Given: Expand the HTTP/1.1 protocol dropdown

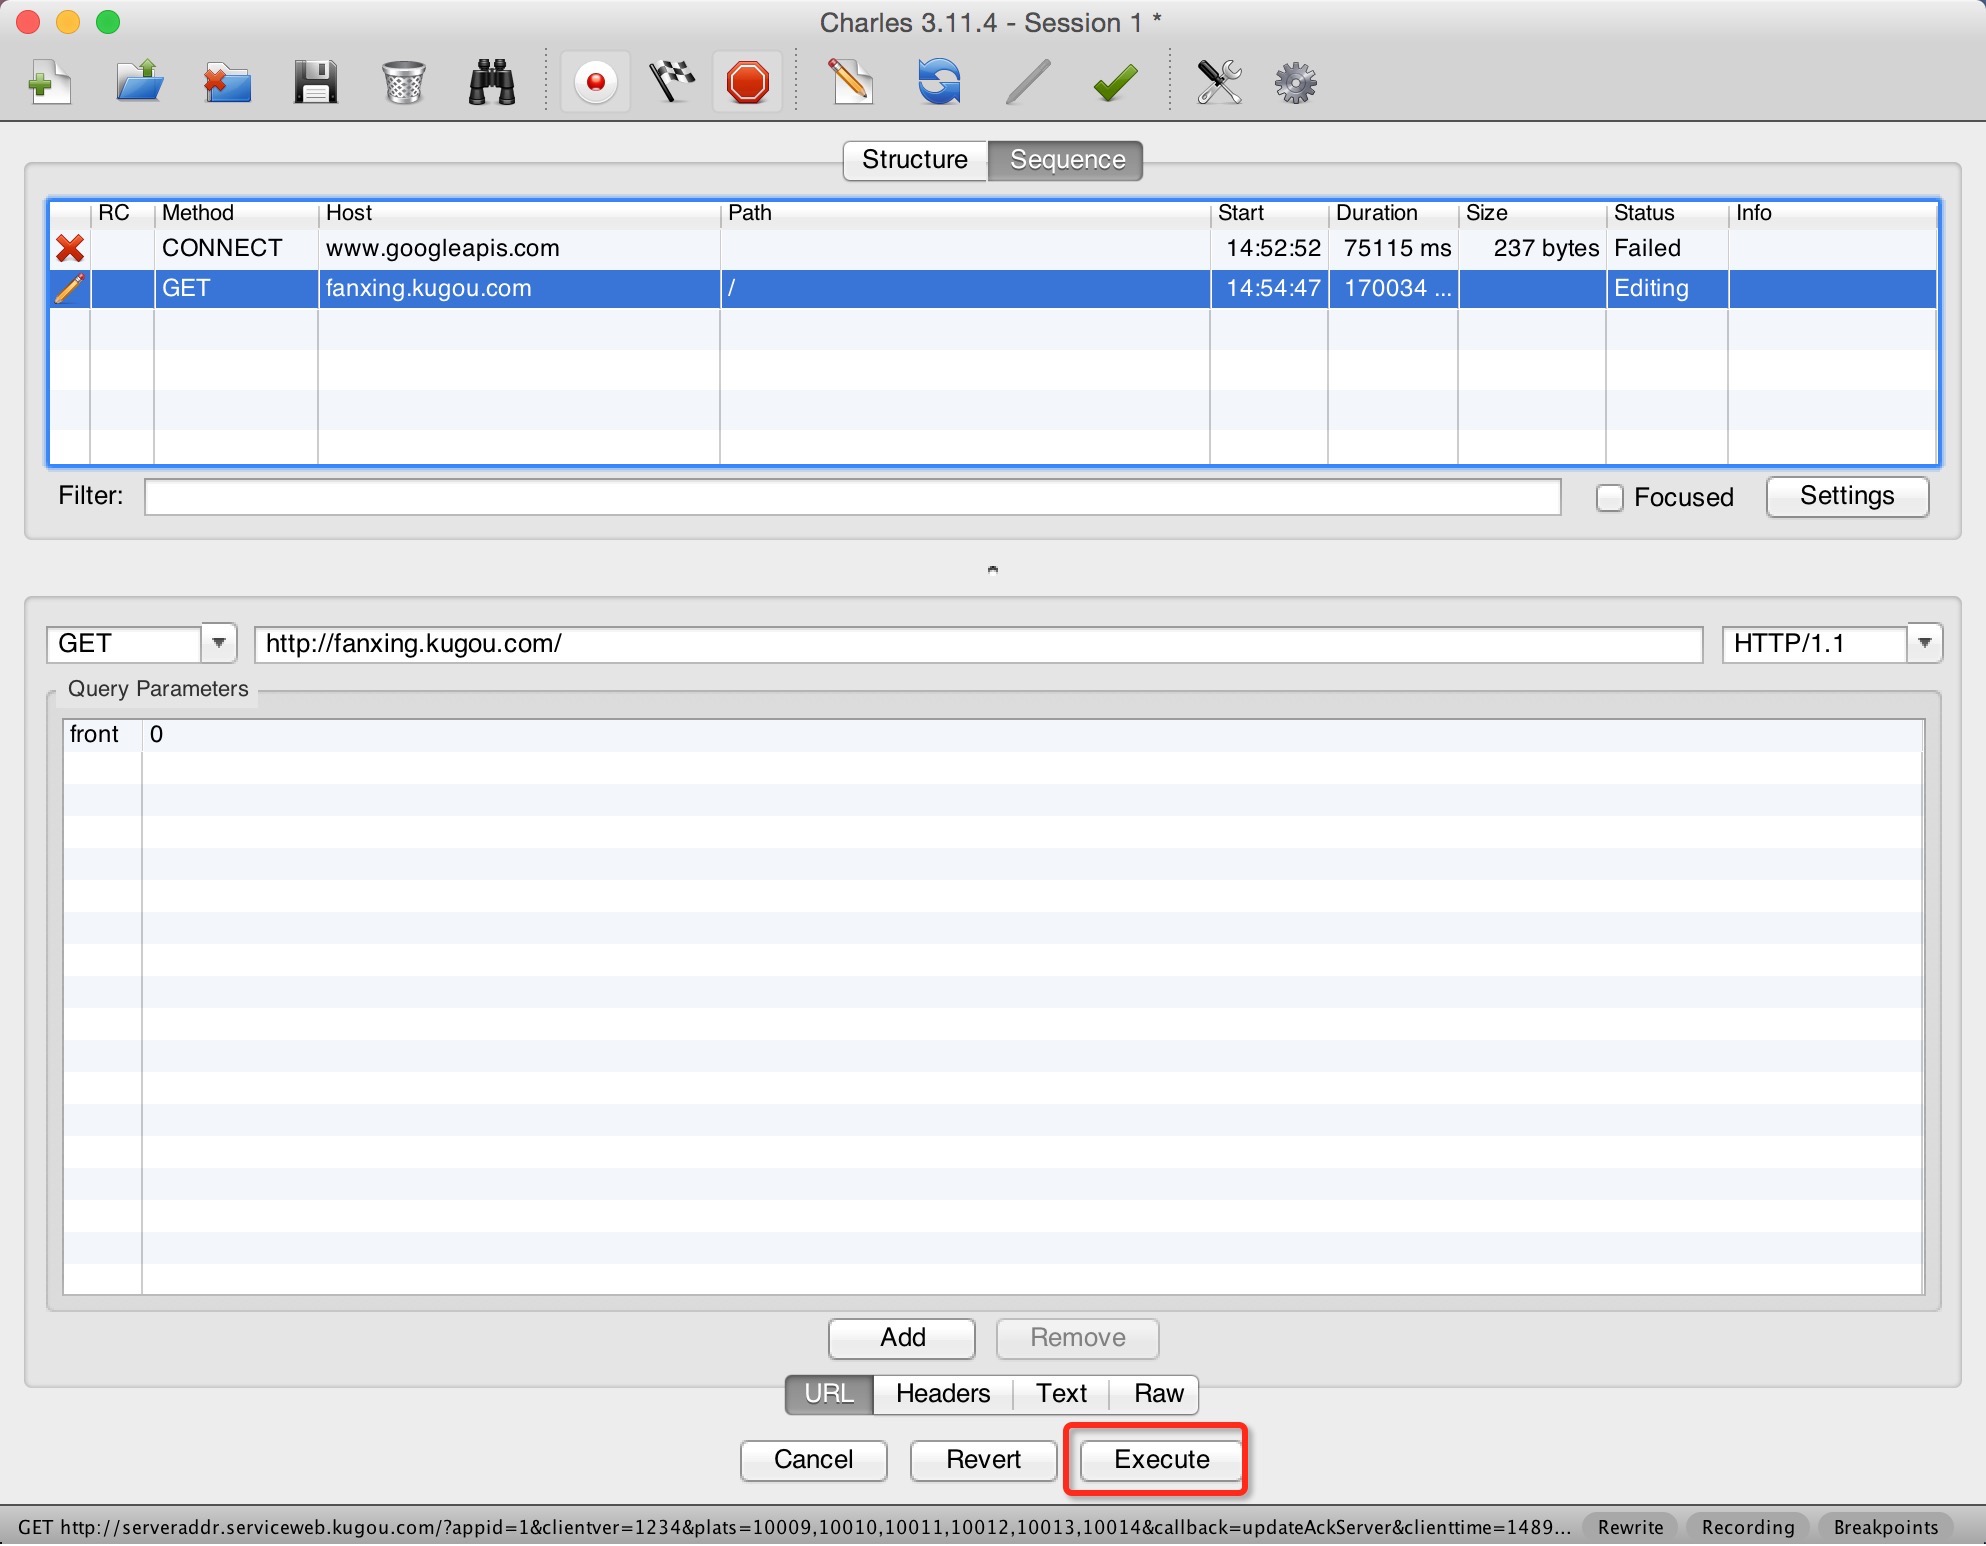Looking at the screenshot, I should coord(1924,643).
